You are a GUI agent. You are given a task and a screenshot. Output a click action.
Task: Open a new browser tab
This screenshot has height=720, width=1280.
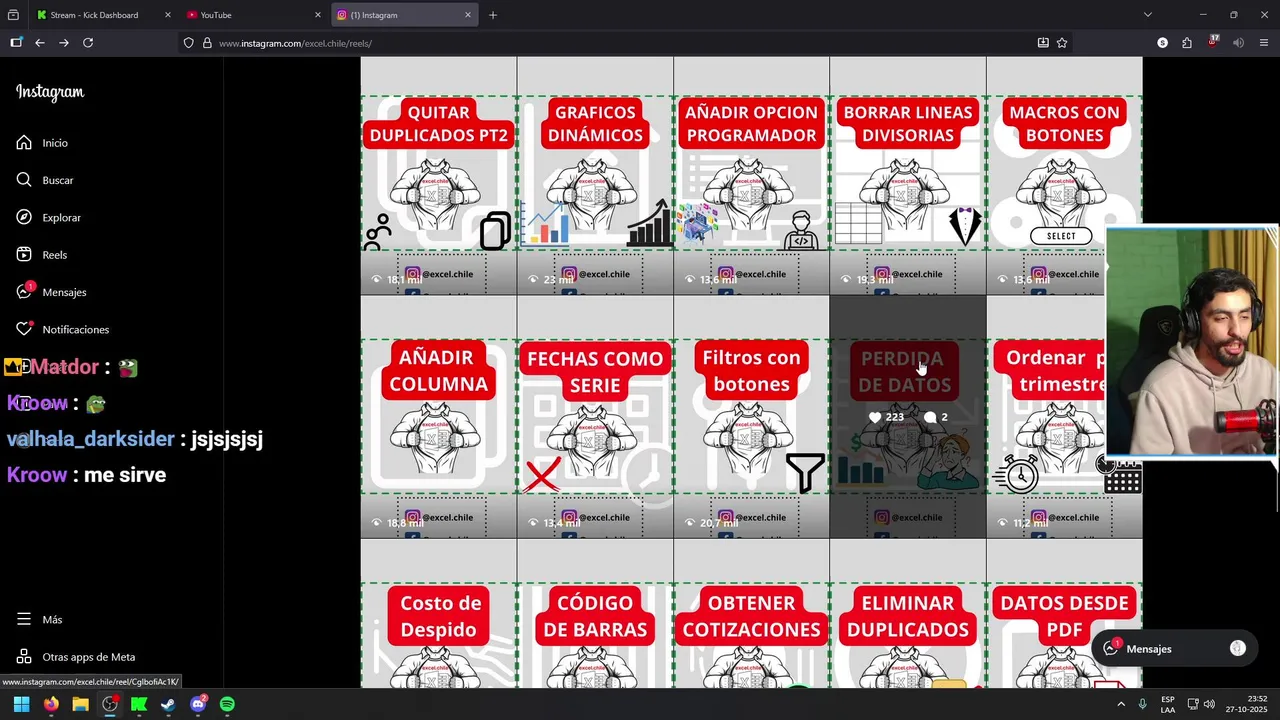[493, 15]
